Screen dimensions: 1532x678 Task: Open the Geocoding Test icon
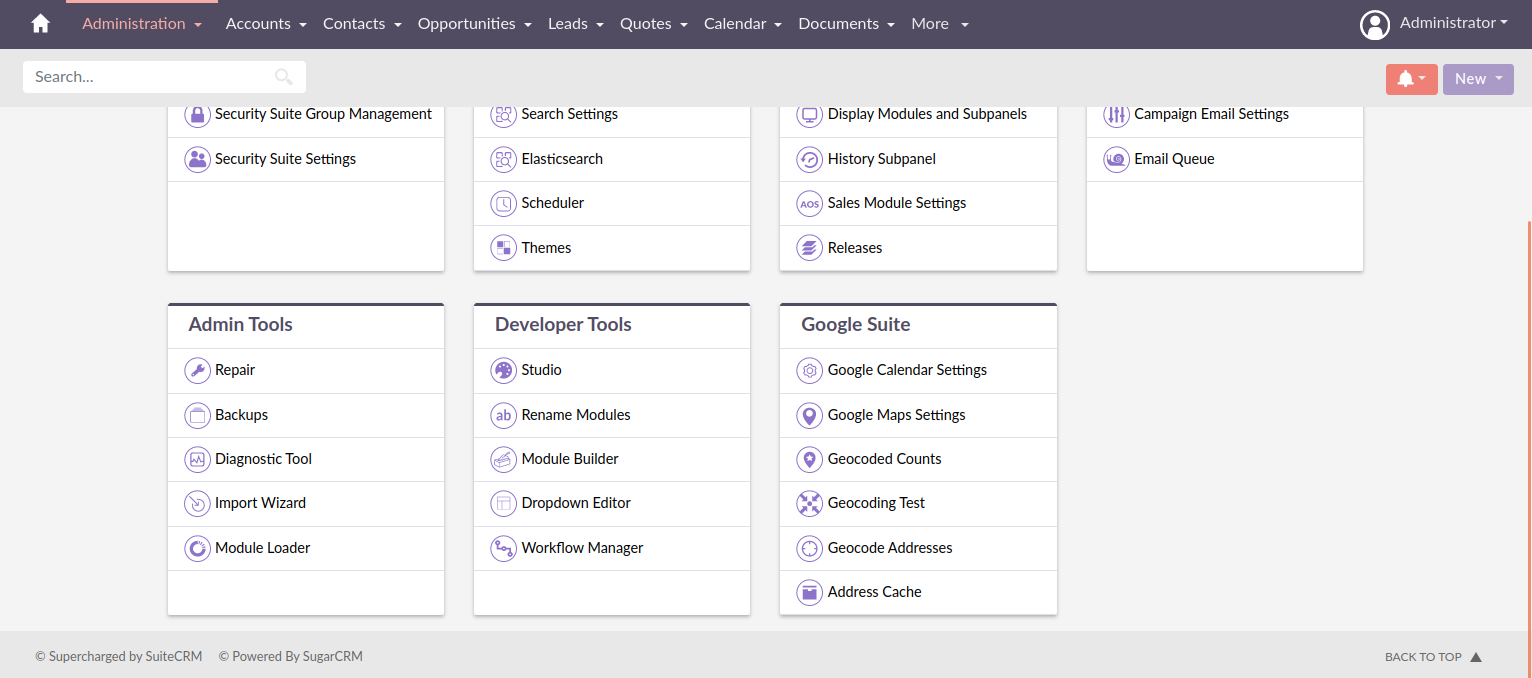tap(810, 503)
